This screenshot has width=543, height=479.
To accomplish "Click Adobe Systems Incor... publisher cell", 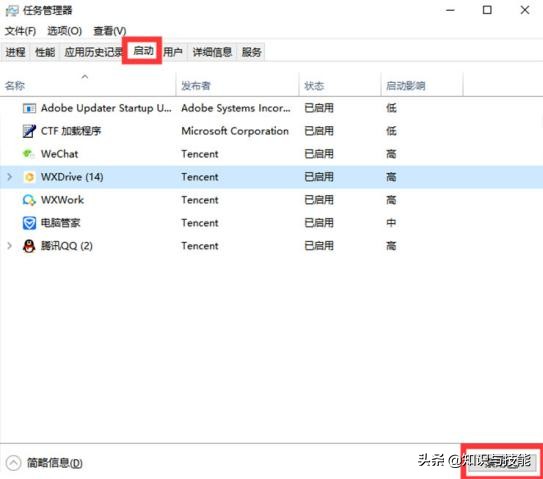I will click(236, 108).
